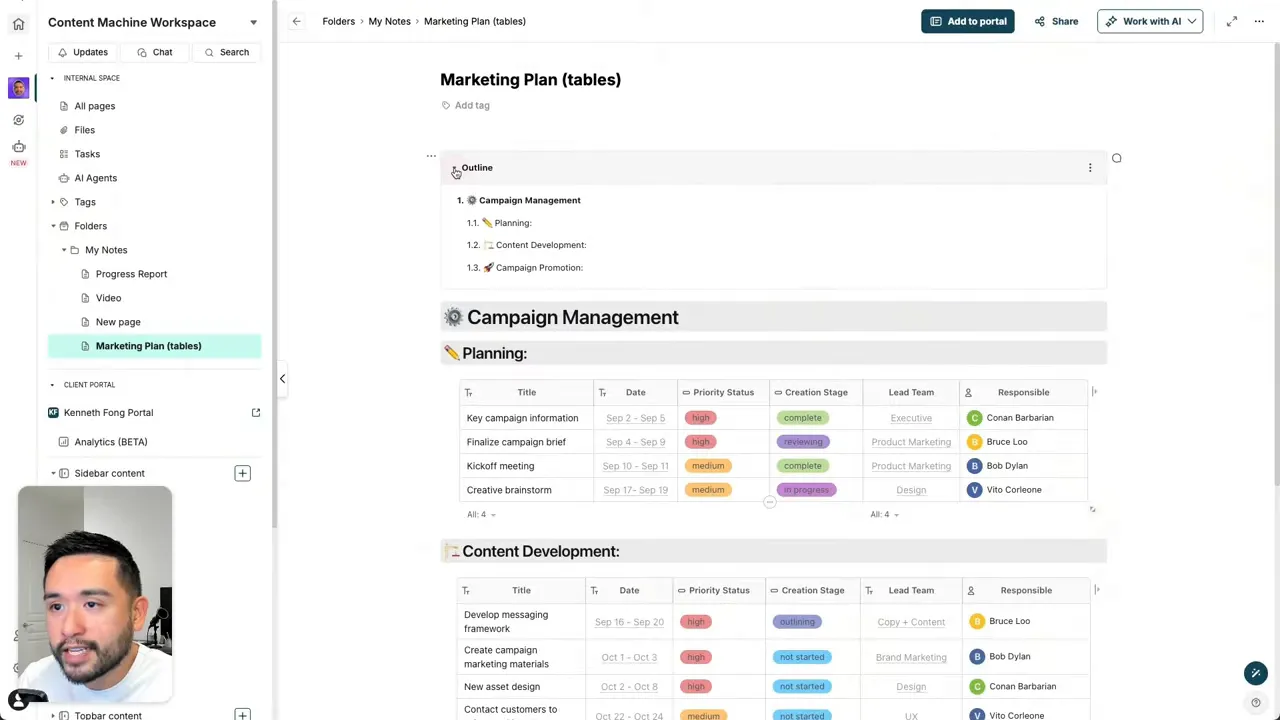The width and height of the screenshot is (1280, 720).
Task: Open My Notes in the breadcrumb
Action: 389,21
